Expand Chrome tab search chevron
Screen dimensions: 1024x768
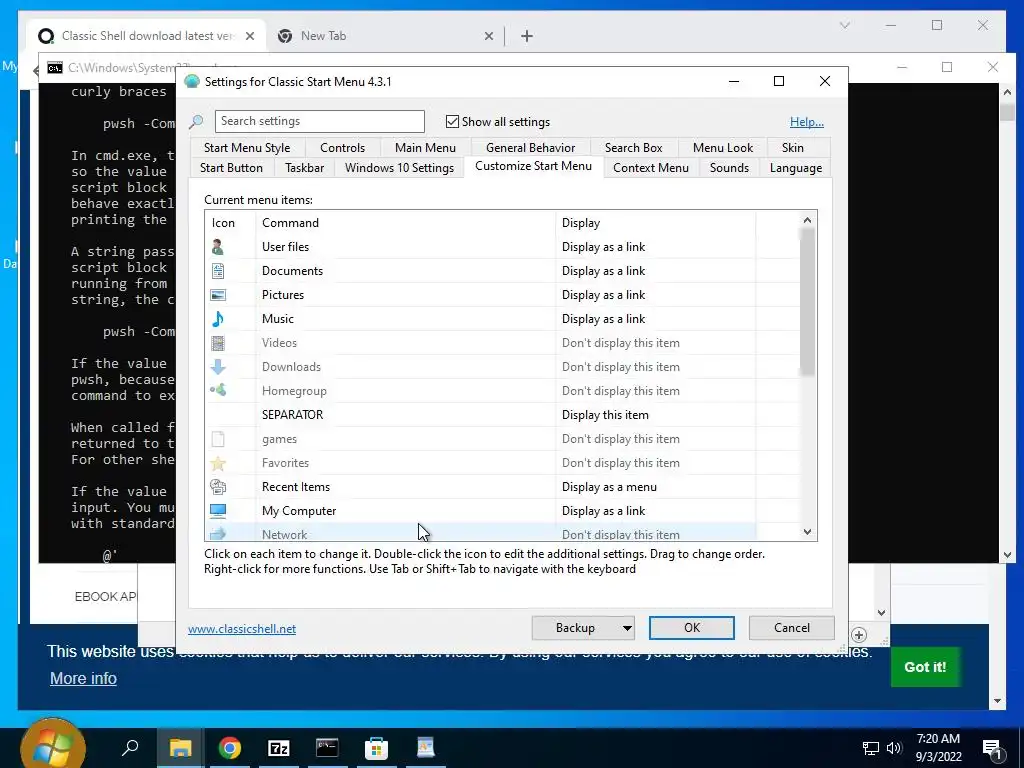pos(844,25)
